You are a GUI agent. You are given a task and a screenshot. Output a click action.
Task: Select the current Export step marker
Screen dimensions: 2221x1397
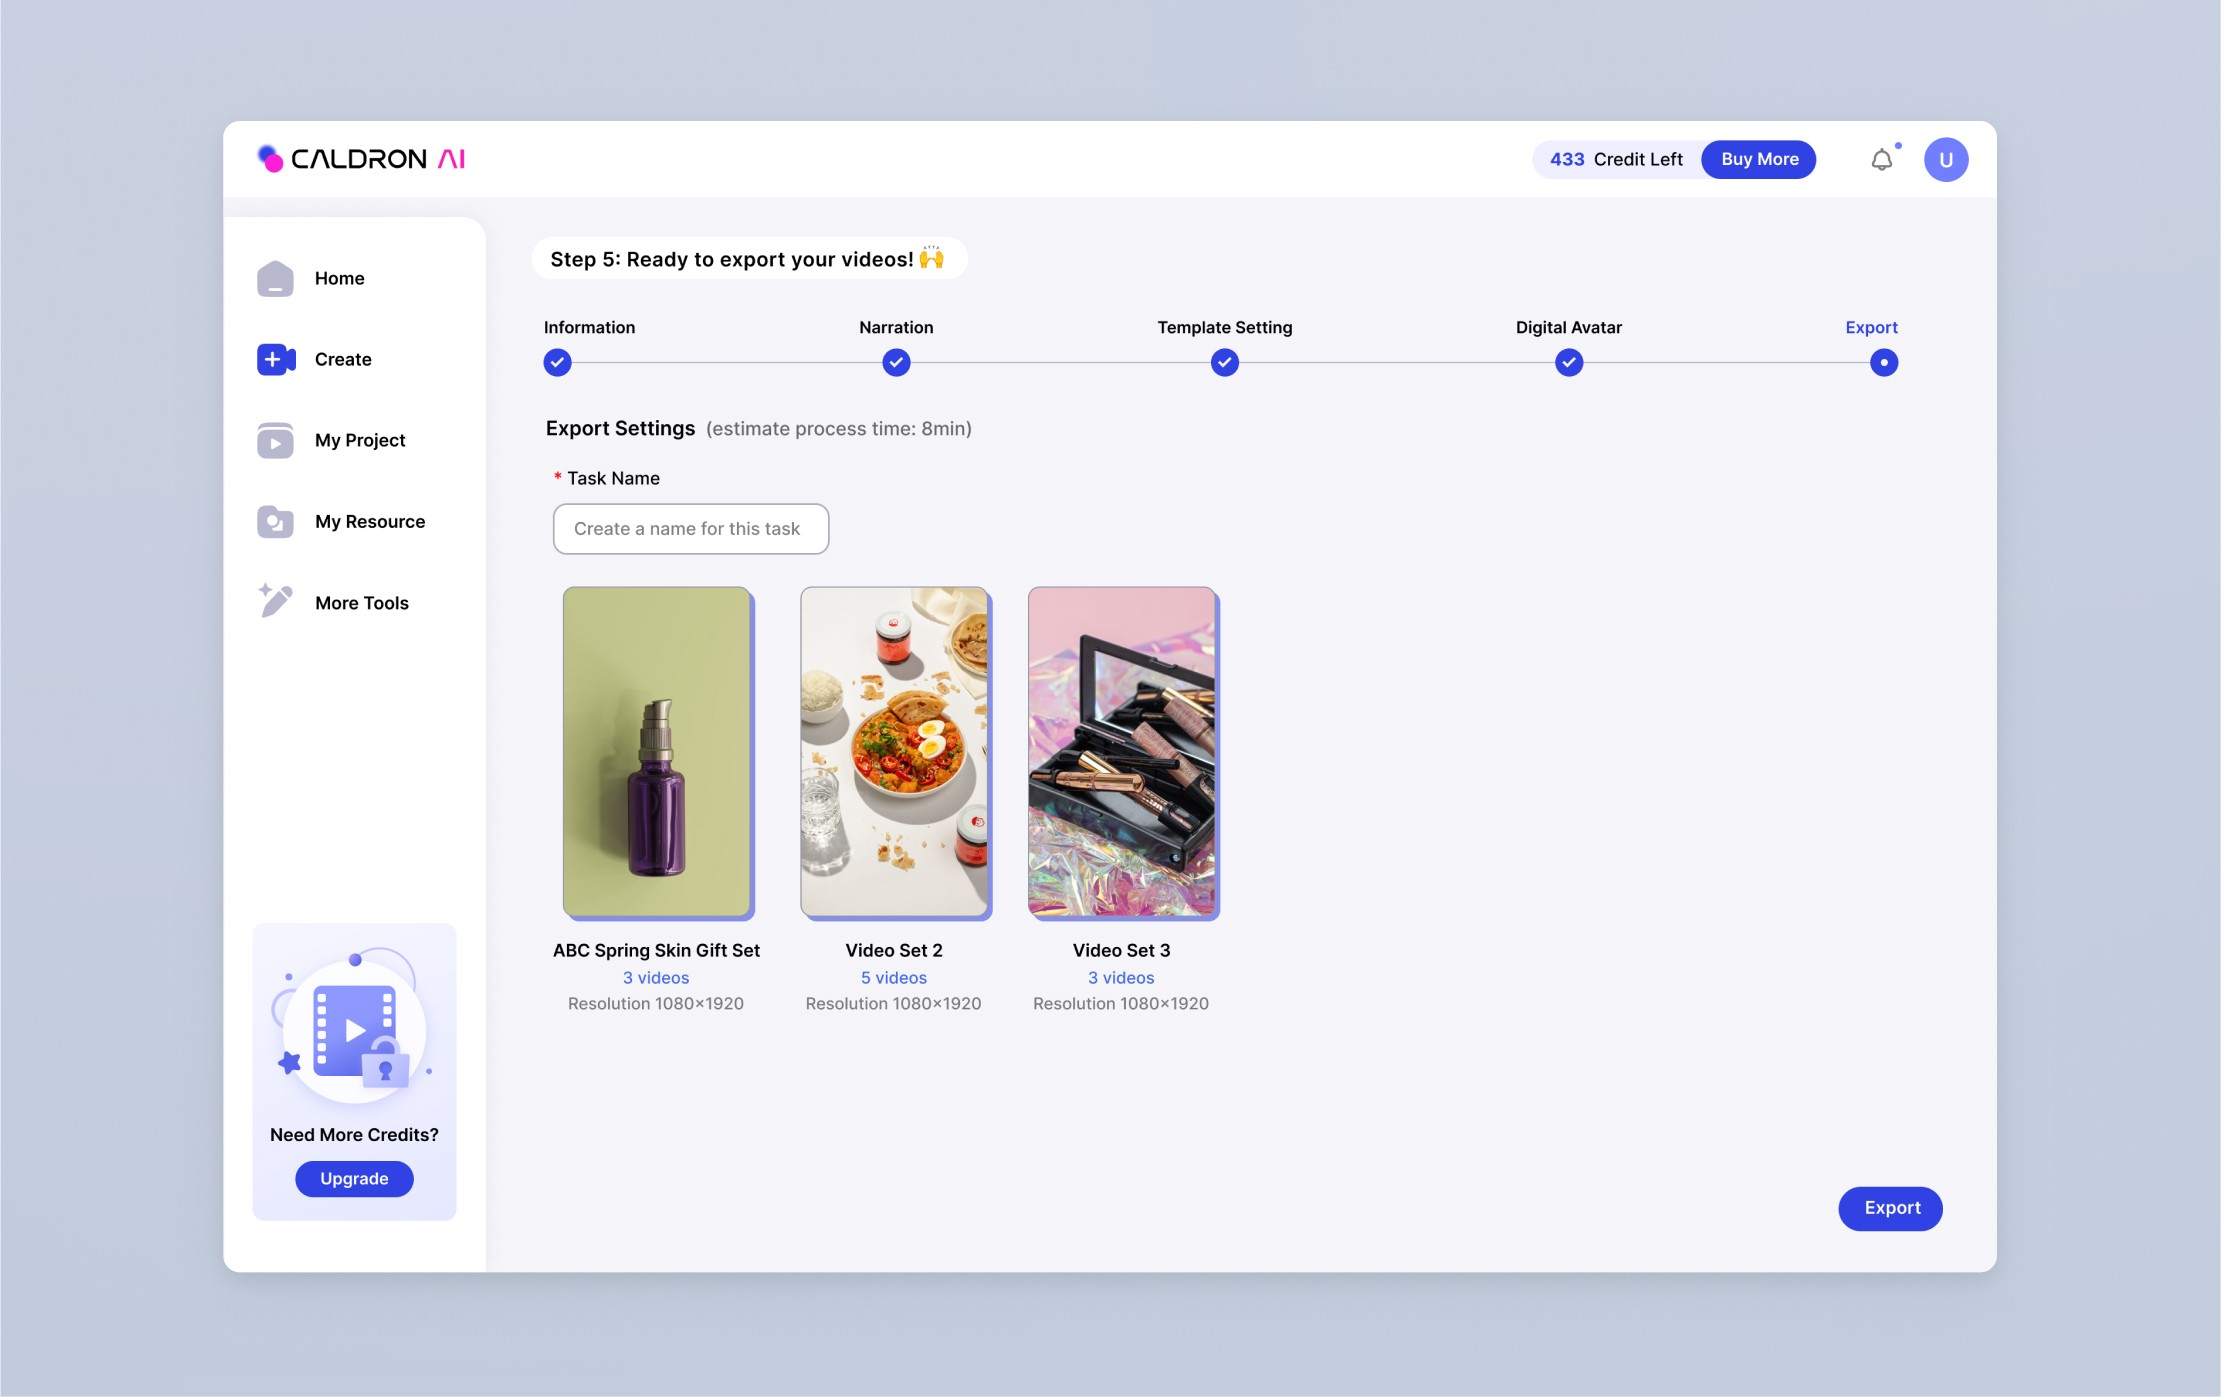pos(1883,363)
